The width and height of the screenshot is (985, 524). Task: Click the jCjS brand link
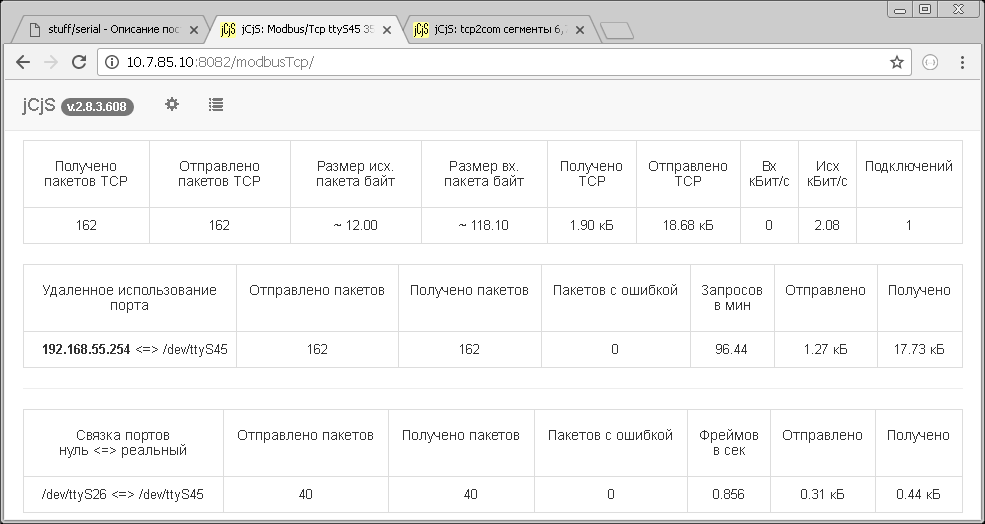39,105
